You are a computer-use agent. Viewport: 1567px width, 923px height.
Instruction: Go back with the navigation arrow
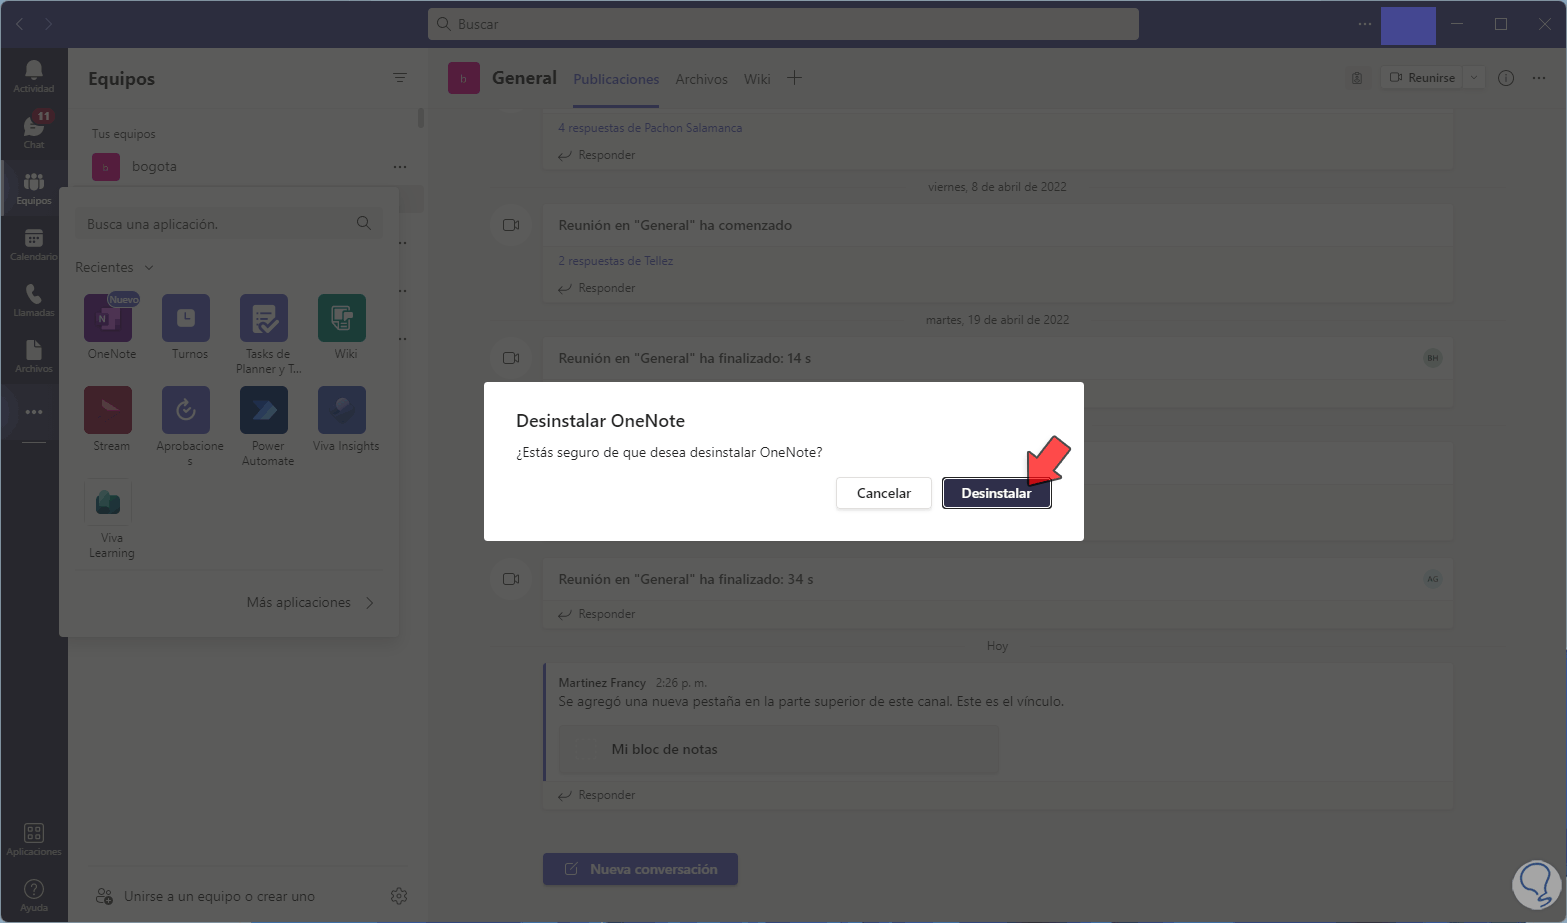point(20,24)
